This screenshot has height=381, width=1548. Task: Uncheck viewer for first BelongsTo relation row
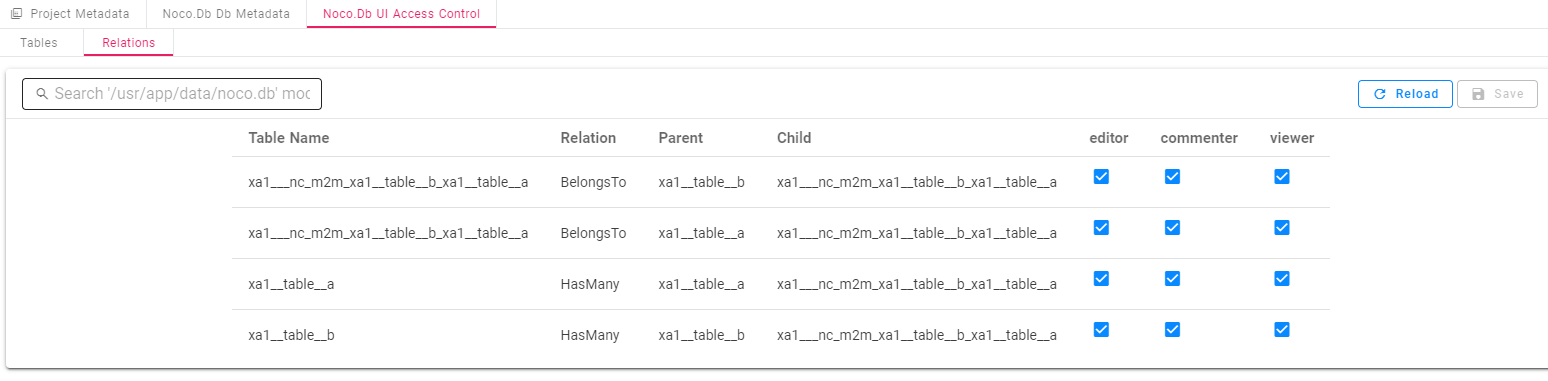[x=1282, y=177]
